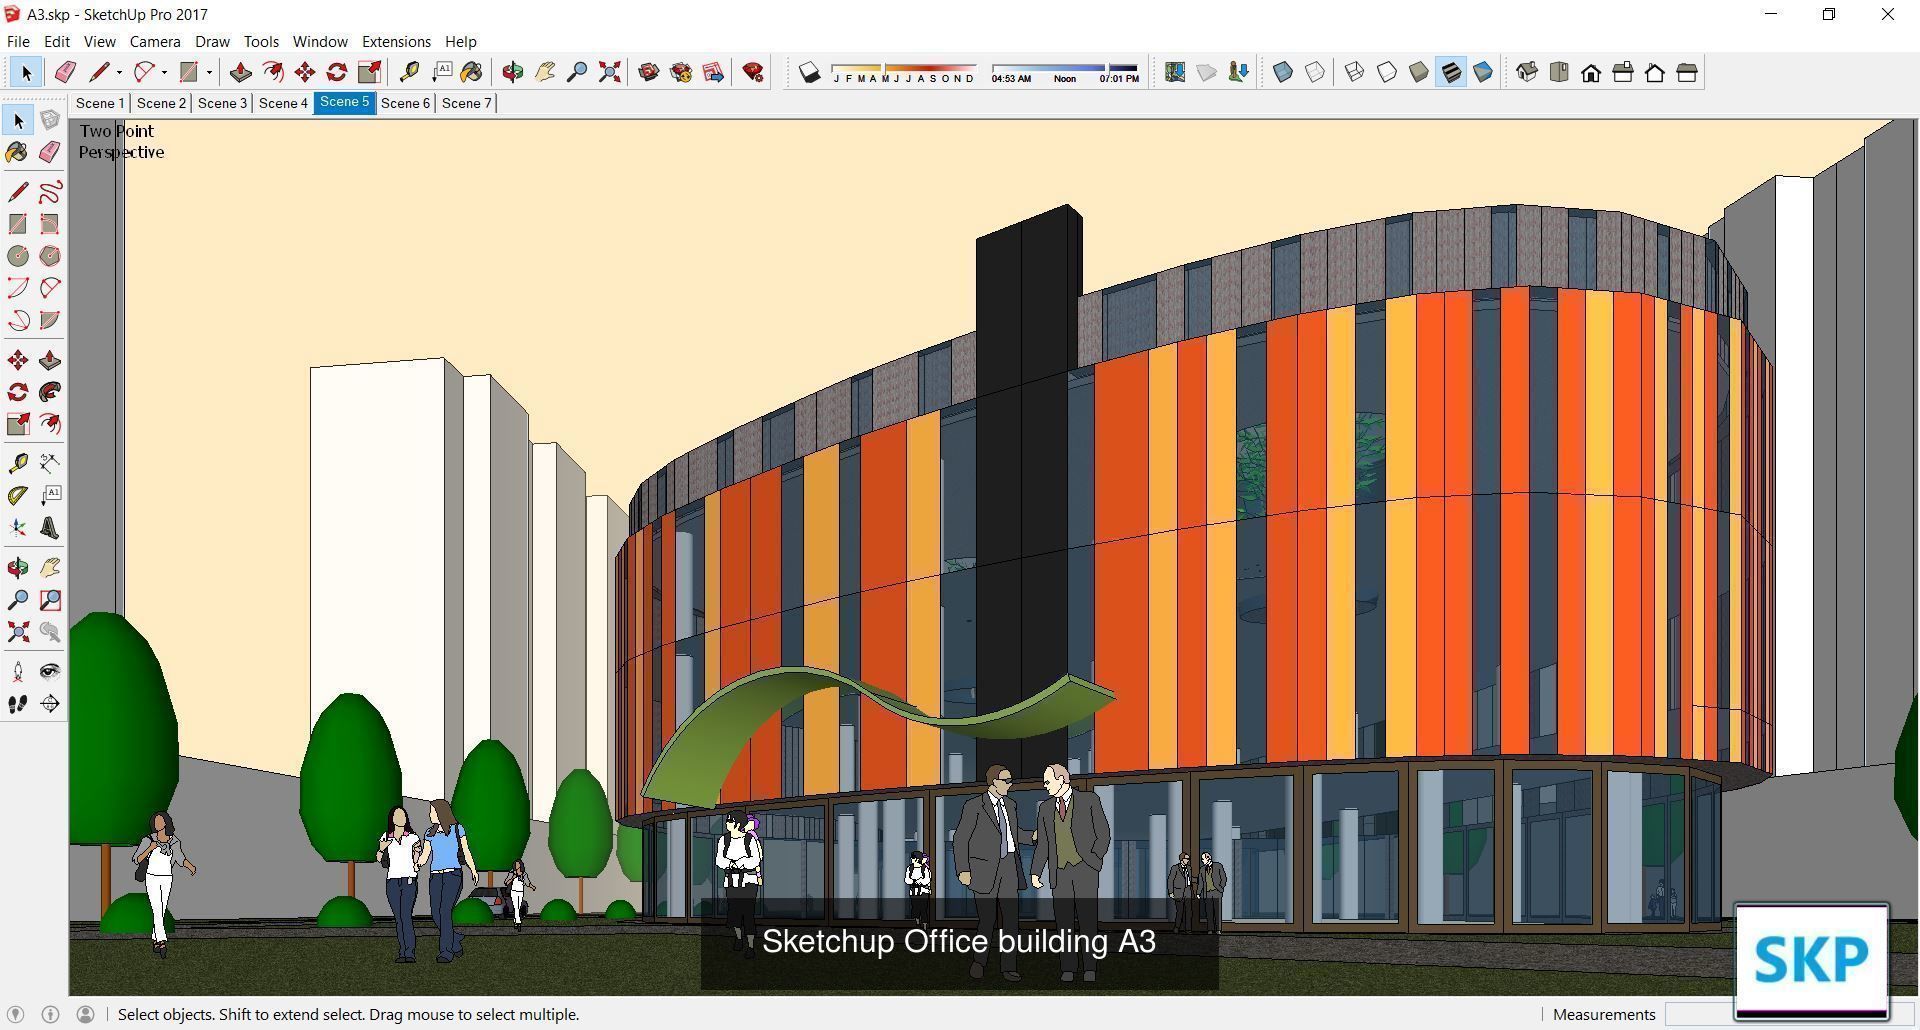Toggle X-Ray face style

tap(1283, 72)
